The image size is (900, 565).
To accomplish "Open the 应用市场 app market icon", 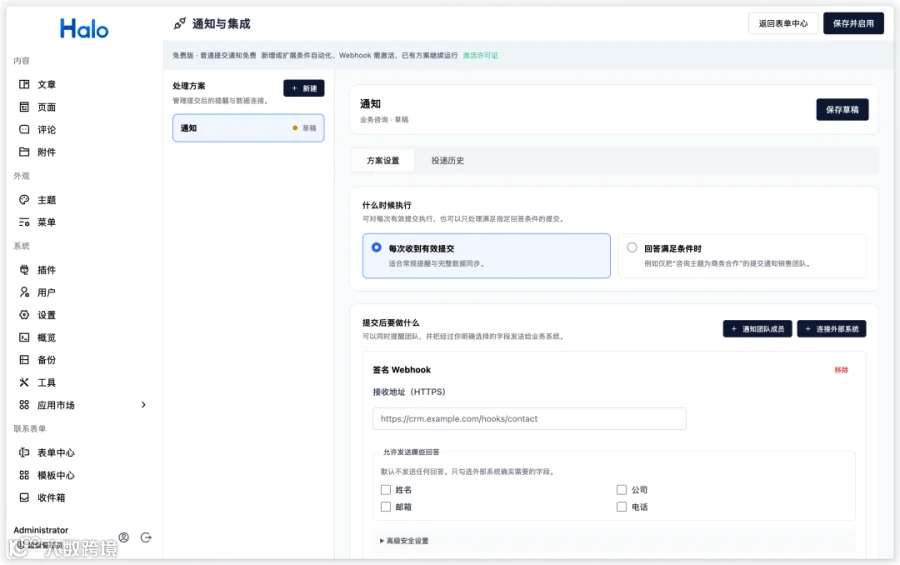I will pos(24,405).
